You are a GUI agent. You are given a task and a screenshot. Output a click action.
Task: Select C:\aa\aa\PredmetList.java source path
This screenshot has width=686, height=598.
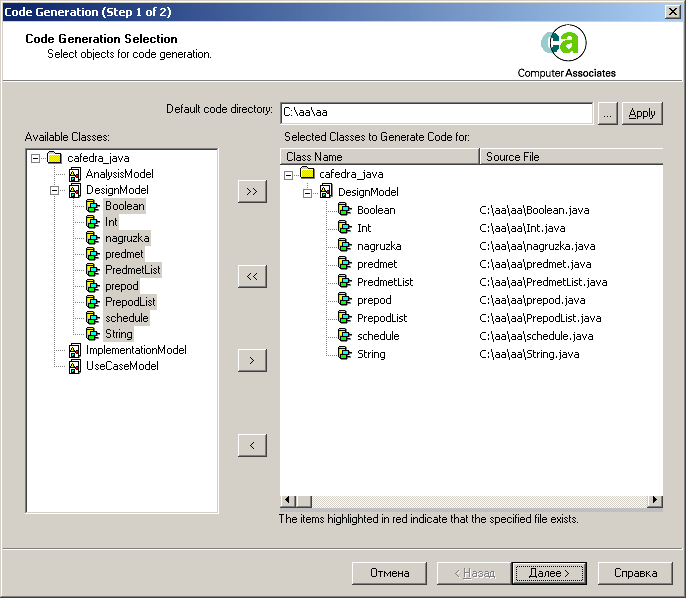tap(543, 282)
